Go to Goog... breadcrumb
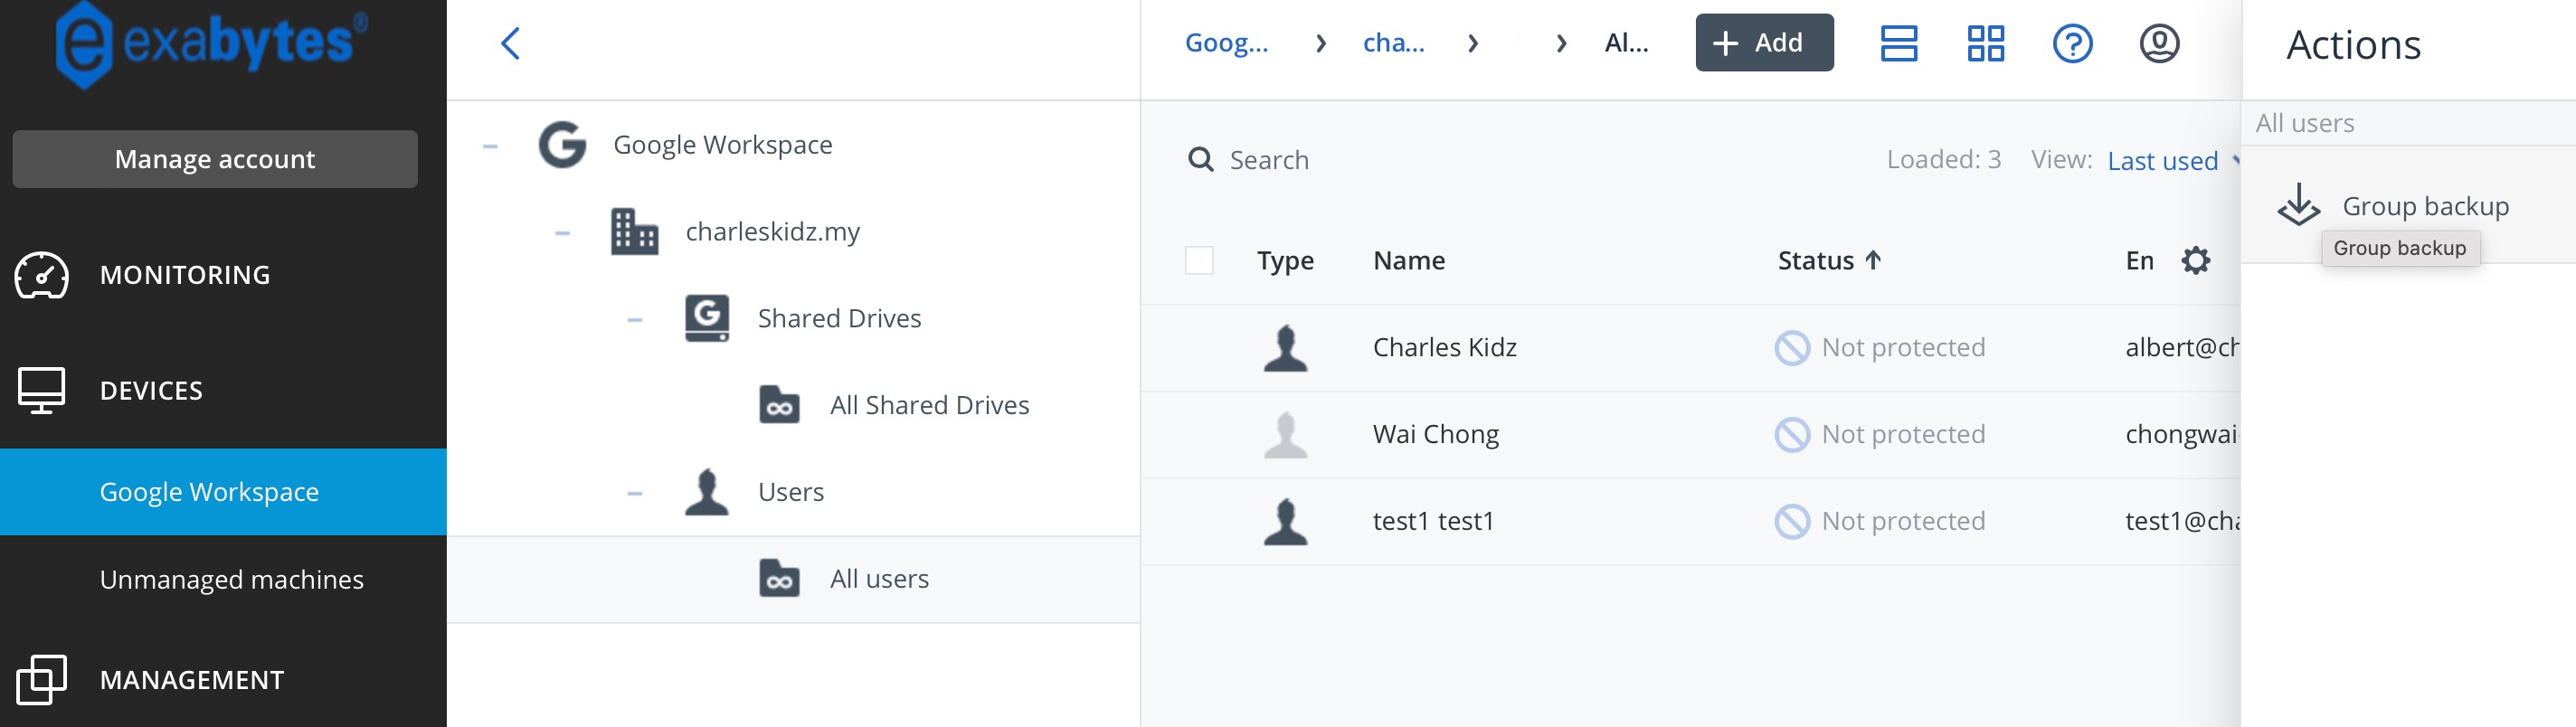The image size is (2576, 727). (x=1226, y=43)
